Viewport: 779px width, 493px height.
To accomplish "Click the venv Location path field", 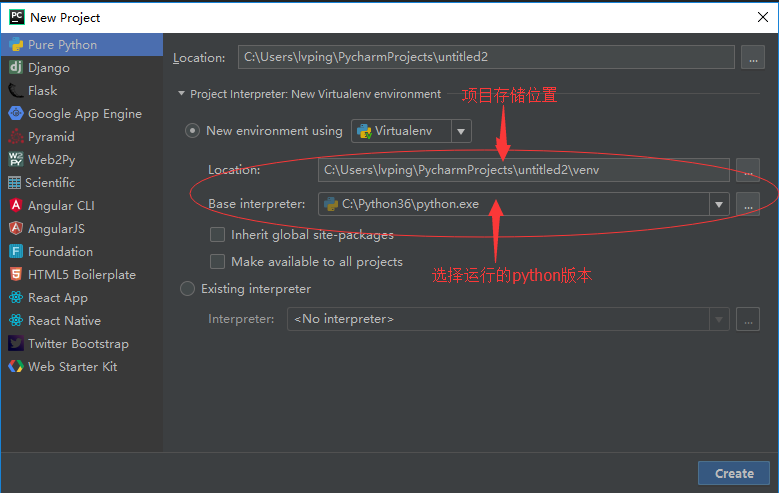I will [x=524, y=170].
